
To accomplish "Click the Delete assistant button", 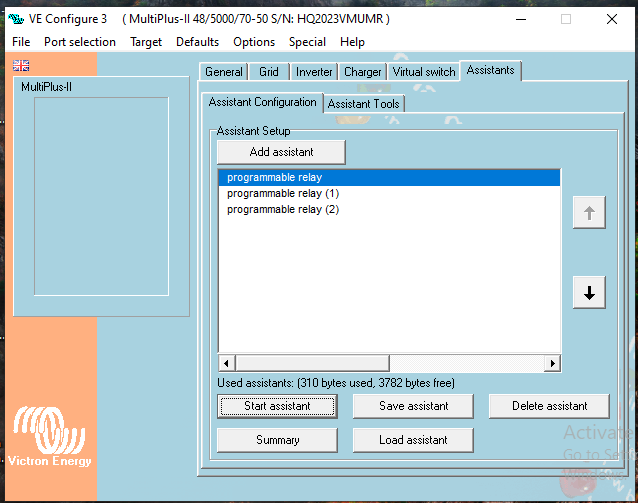I will coord(549,406).
